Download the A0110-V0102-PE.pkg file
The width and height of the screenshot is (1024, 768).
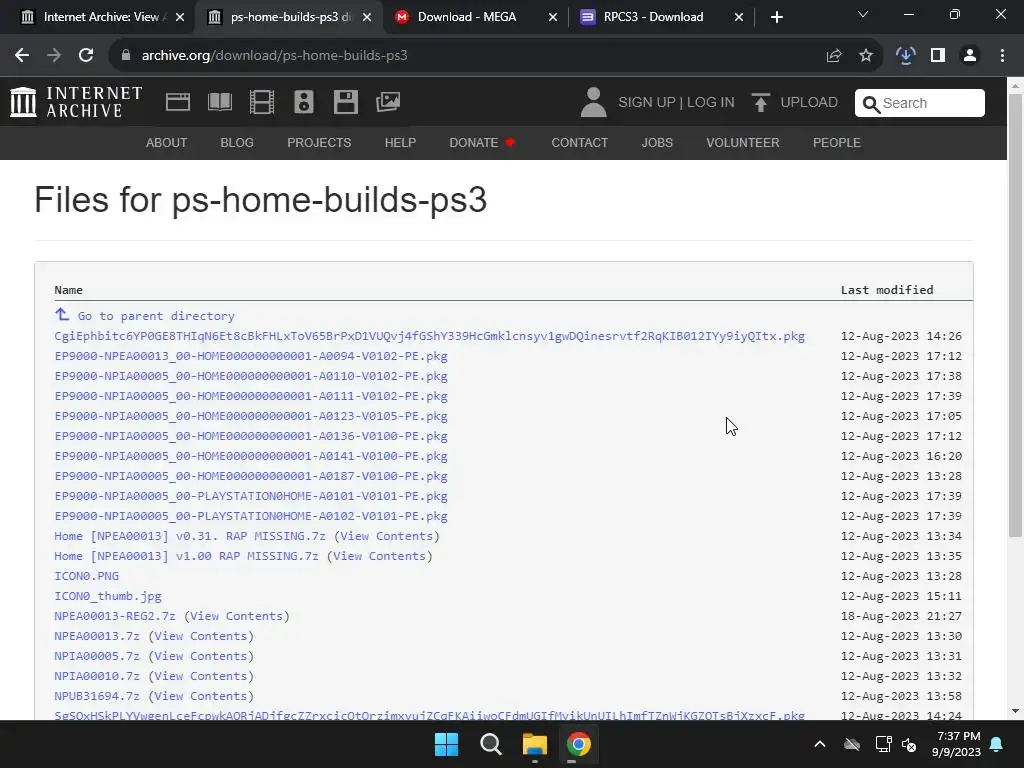pos(251,376)
